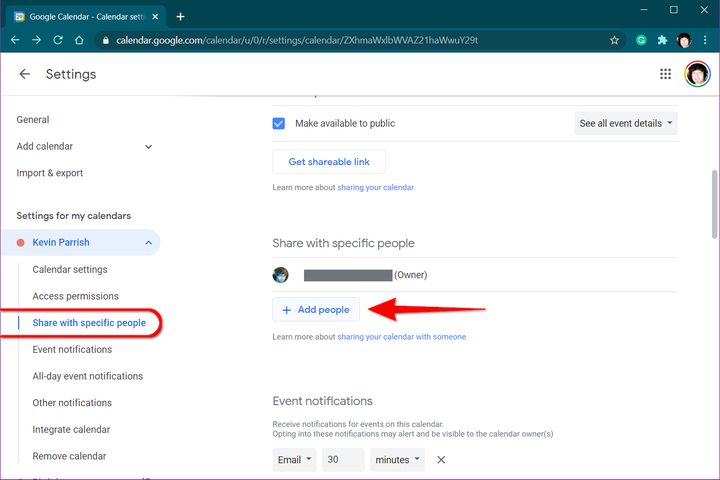Change the minutes unit dropdown
The image size is (720, 480).
[398, 460]
